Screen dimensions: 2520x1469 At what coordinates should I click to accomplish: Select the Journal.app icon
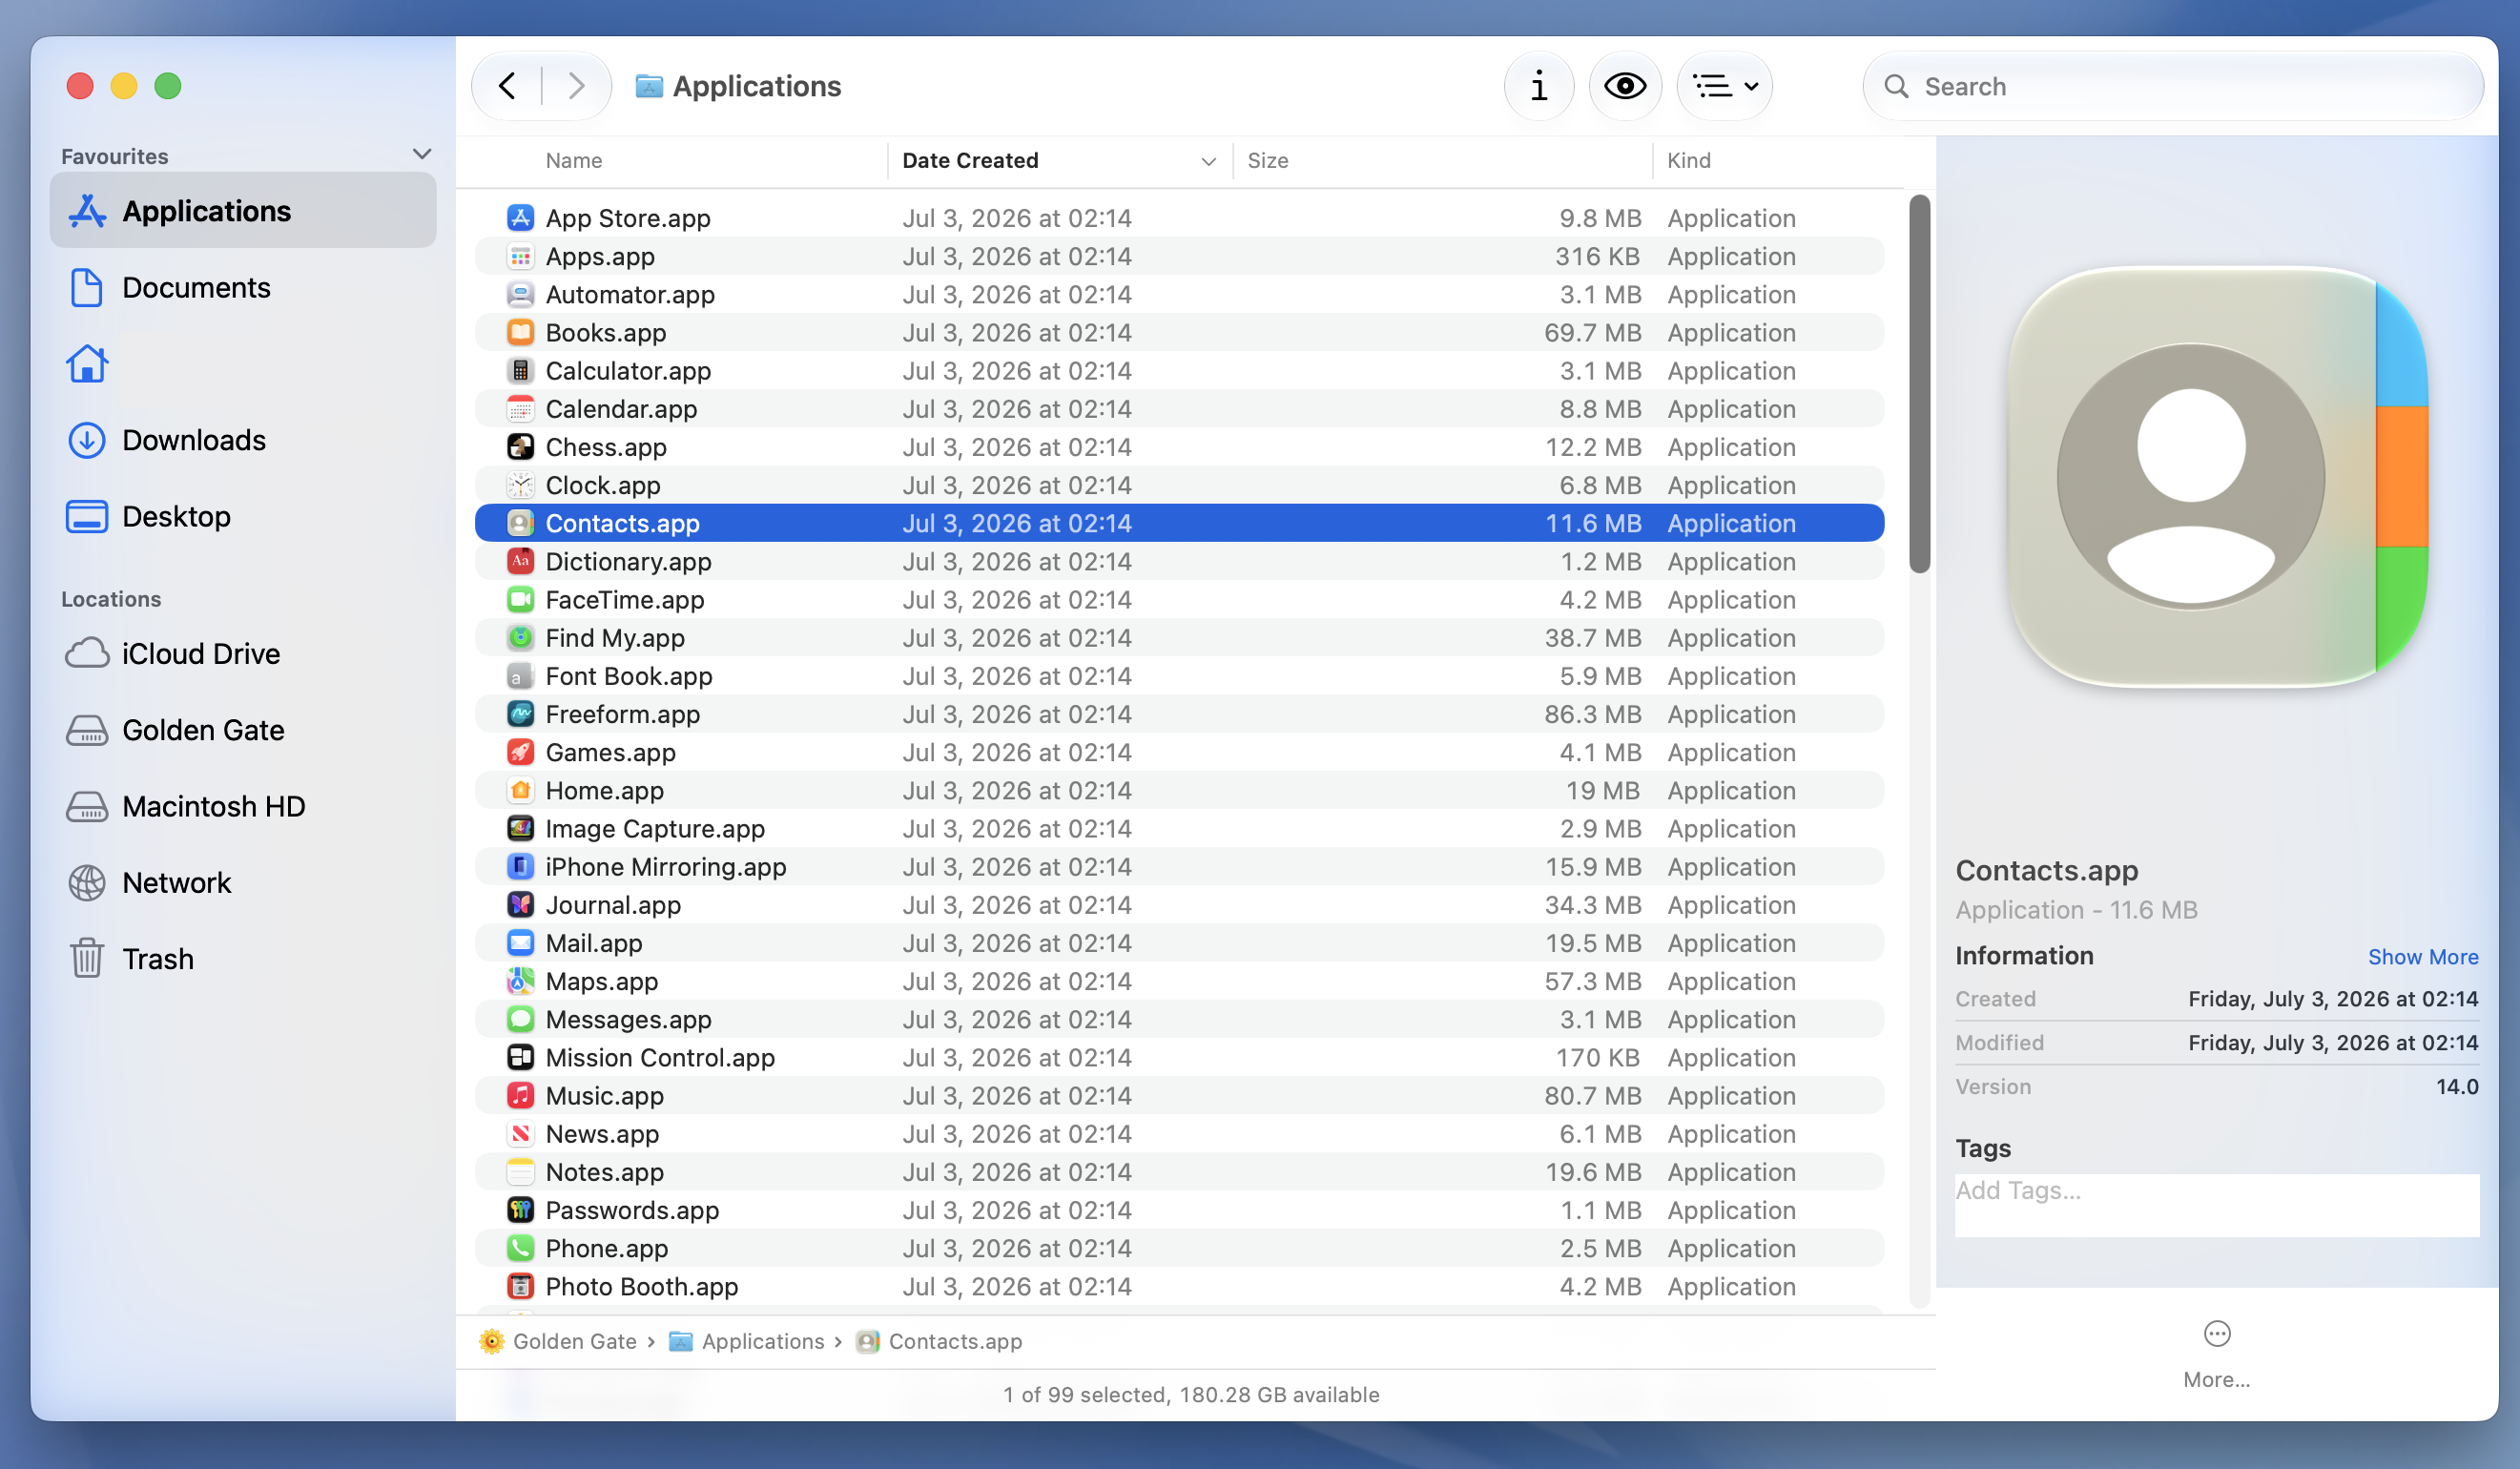click(520, 905)
